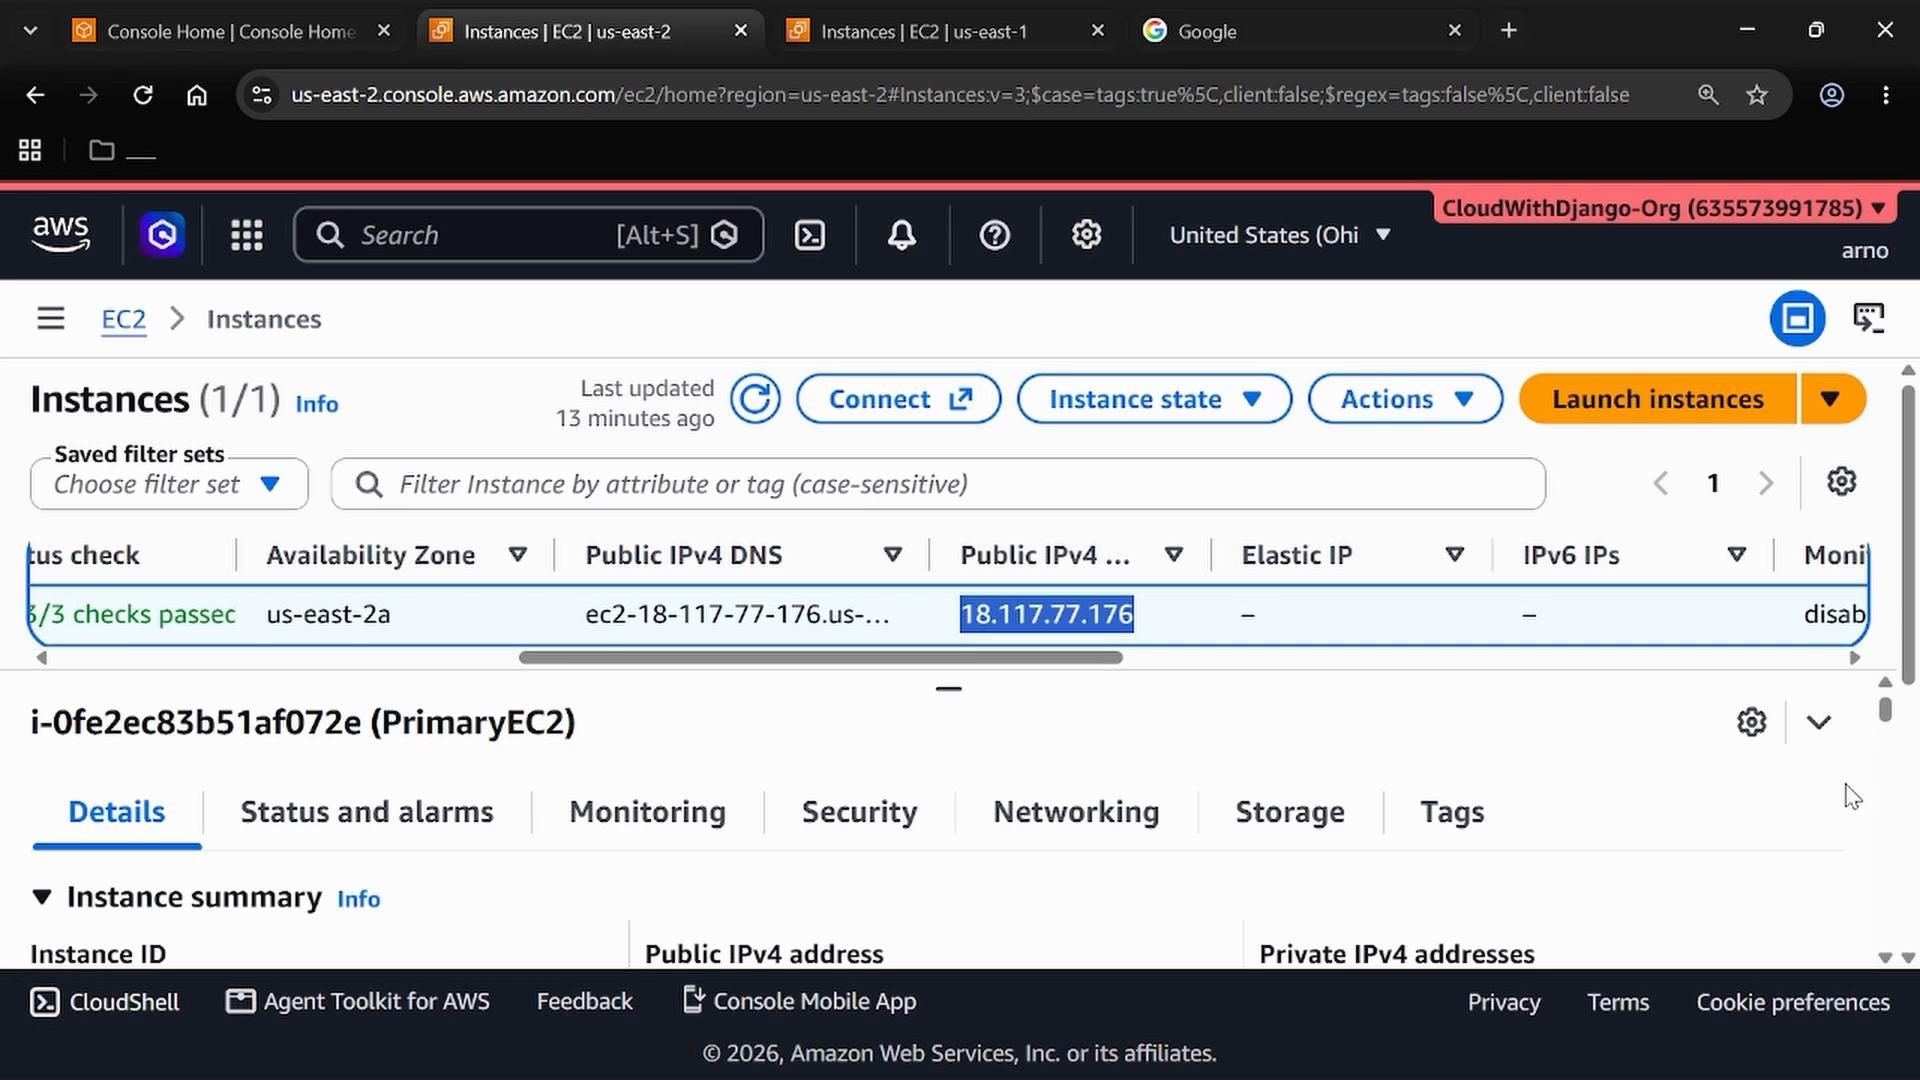The width and height of the screenshot is (1920, 1080).
Task: Open the AWS console settings gear
Action: [1086, 235]
